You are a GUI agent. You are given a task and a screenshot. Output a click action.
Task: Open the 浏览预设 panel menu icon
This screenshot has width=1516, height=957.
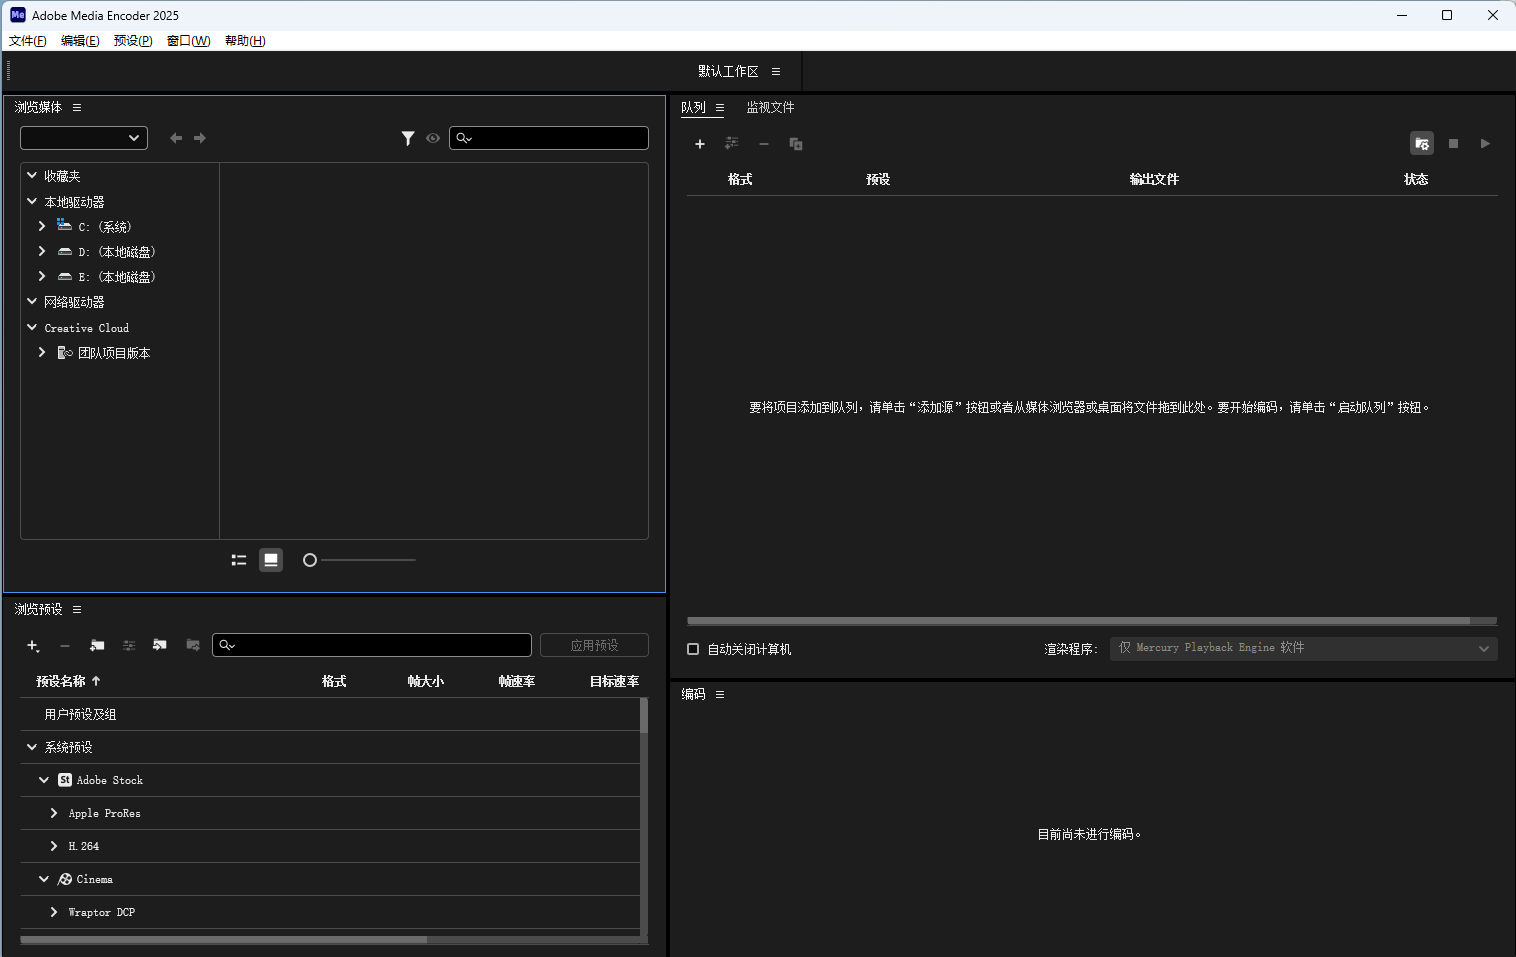coord(77,609)
